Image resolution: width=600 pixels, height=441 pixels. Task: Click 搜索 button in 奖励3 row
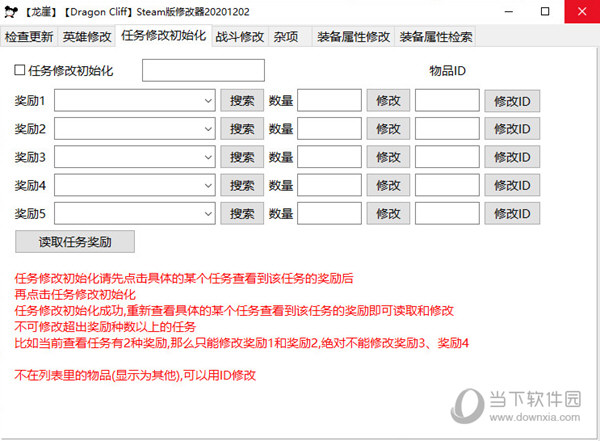(242, 157)
